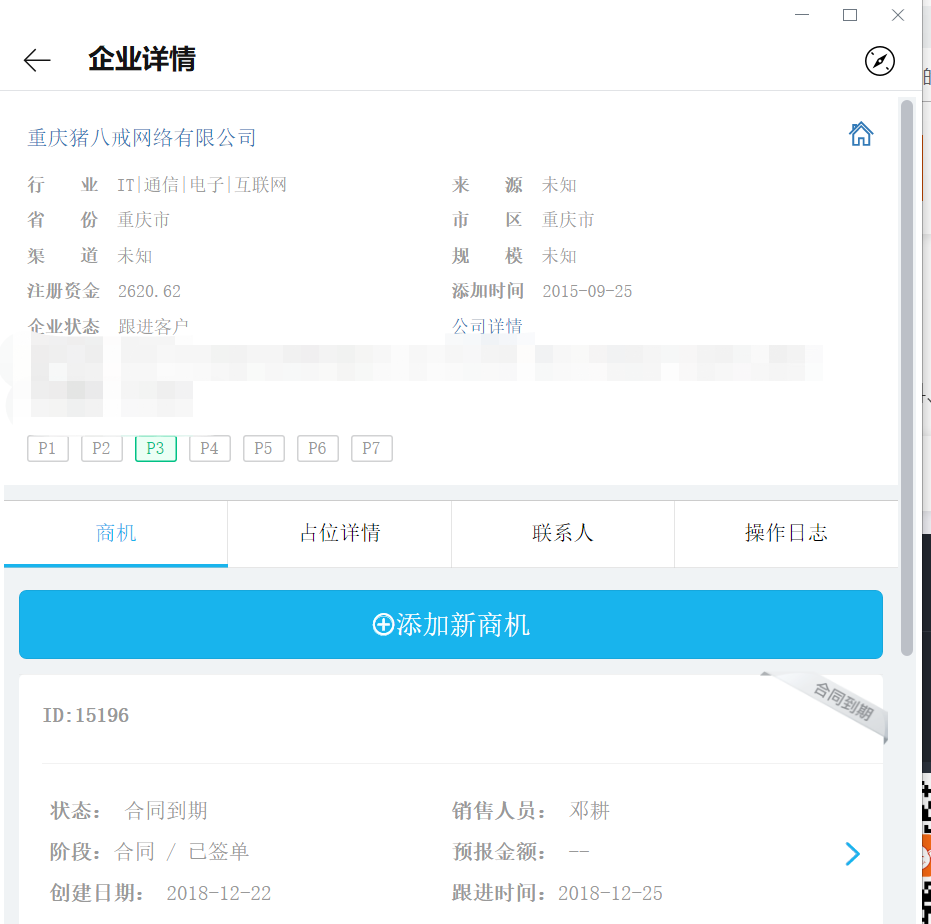The image size is (931, 924).
Task: Click the blue home icon
Action: coord(860,134)
